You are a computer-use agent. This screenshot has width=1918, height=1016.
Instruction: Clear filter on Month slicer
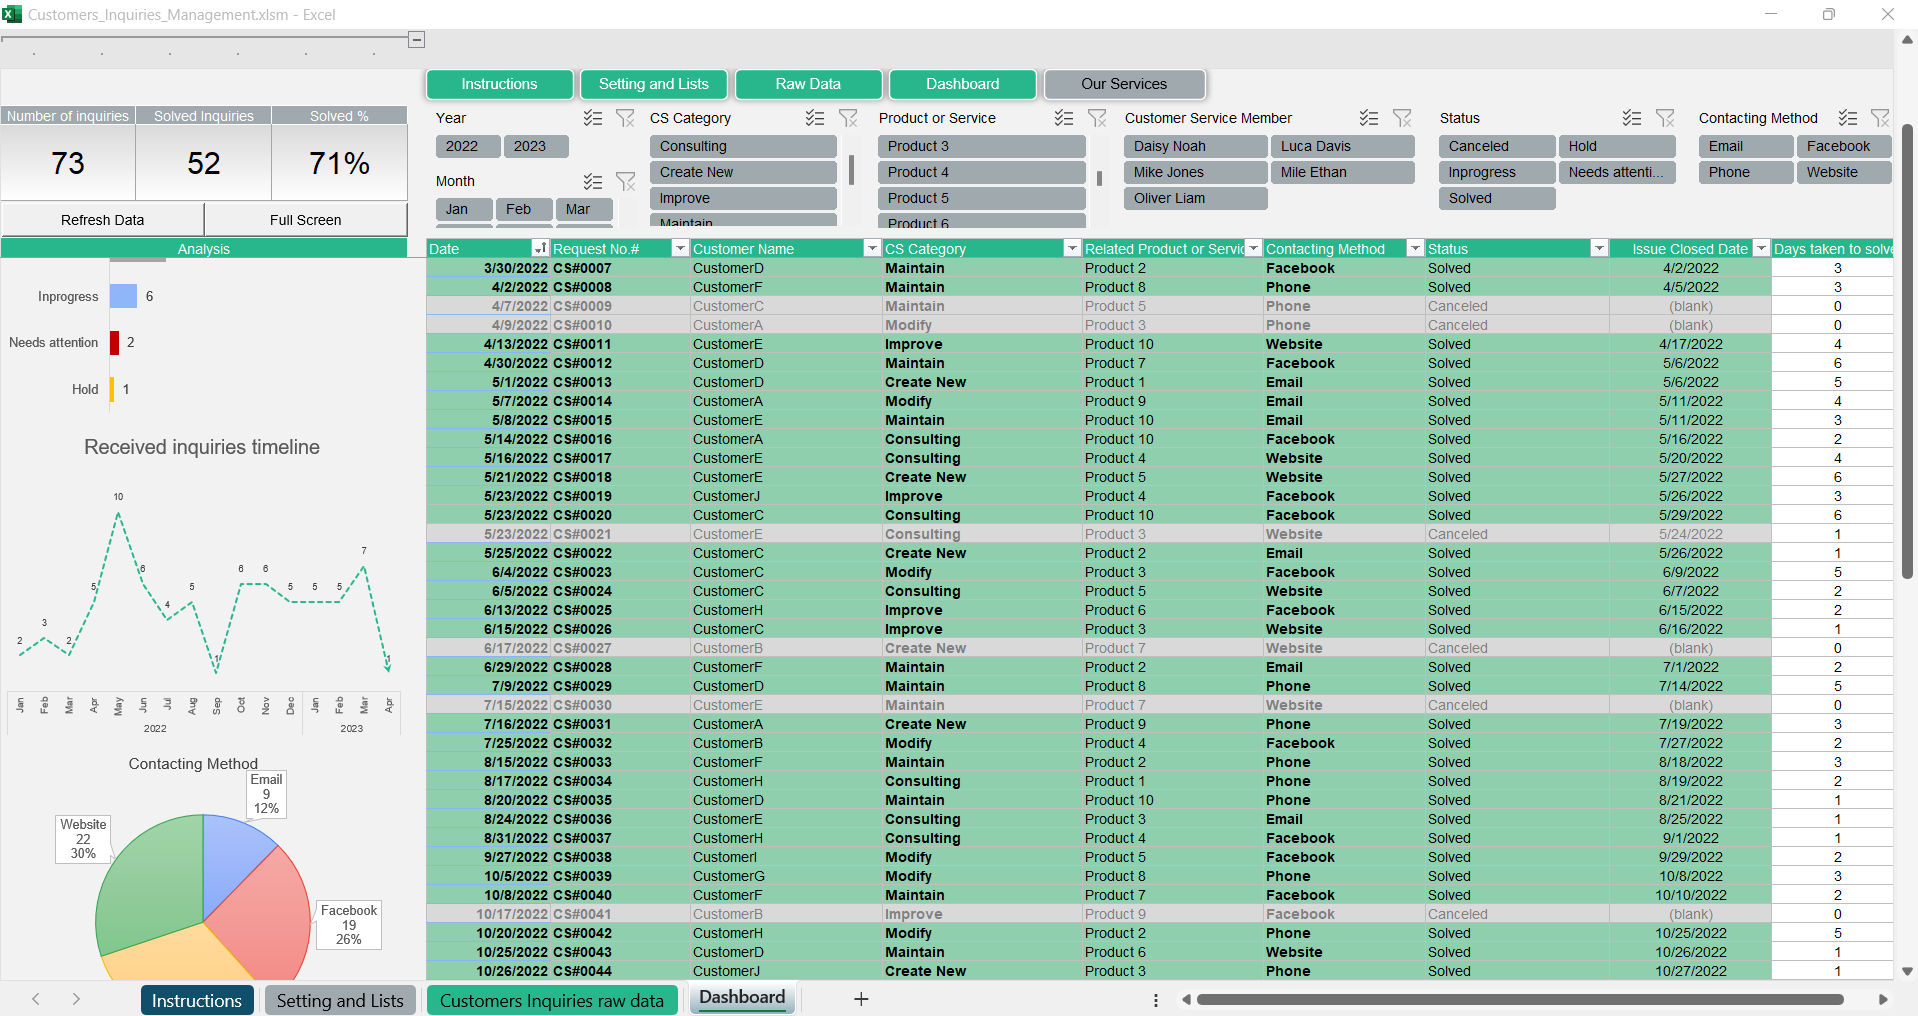626,181
